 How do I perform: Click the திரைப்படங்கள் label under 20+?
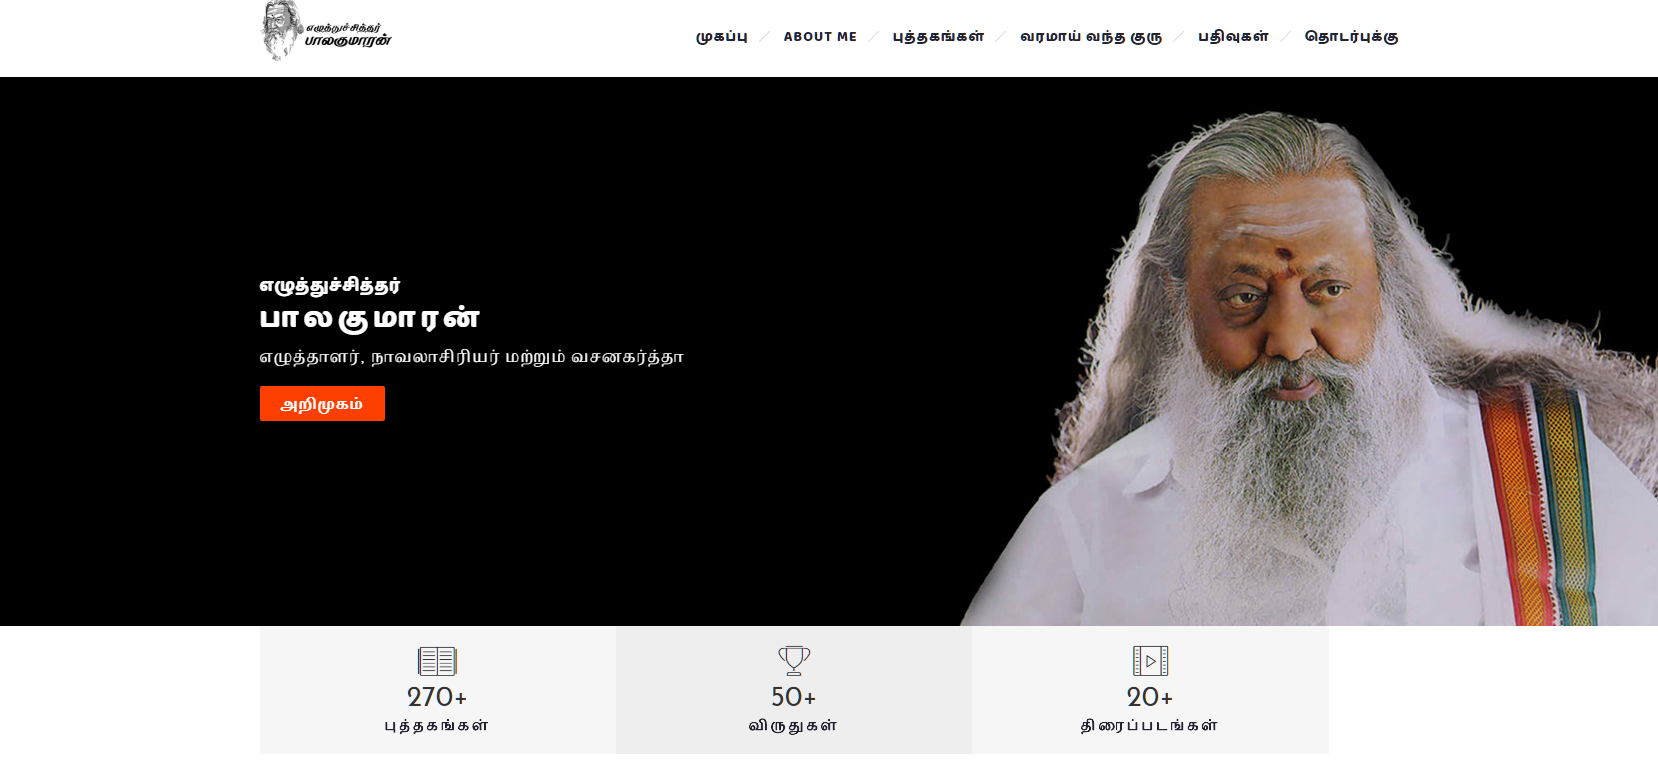[1149, 726]
